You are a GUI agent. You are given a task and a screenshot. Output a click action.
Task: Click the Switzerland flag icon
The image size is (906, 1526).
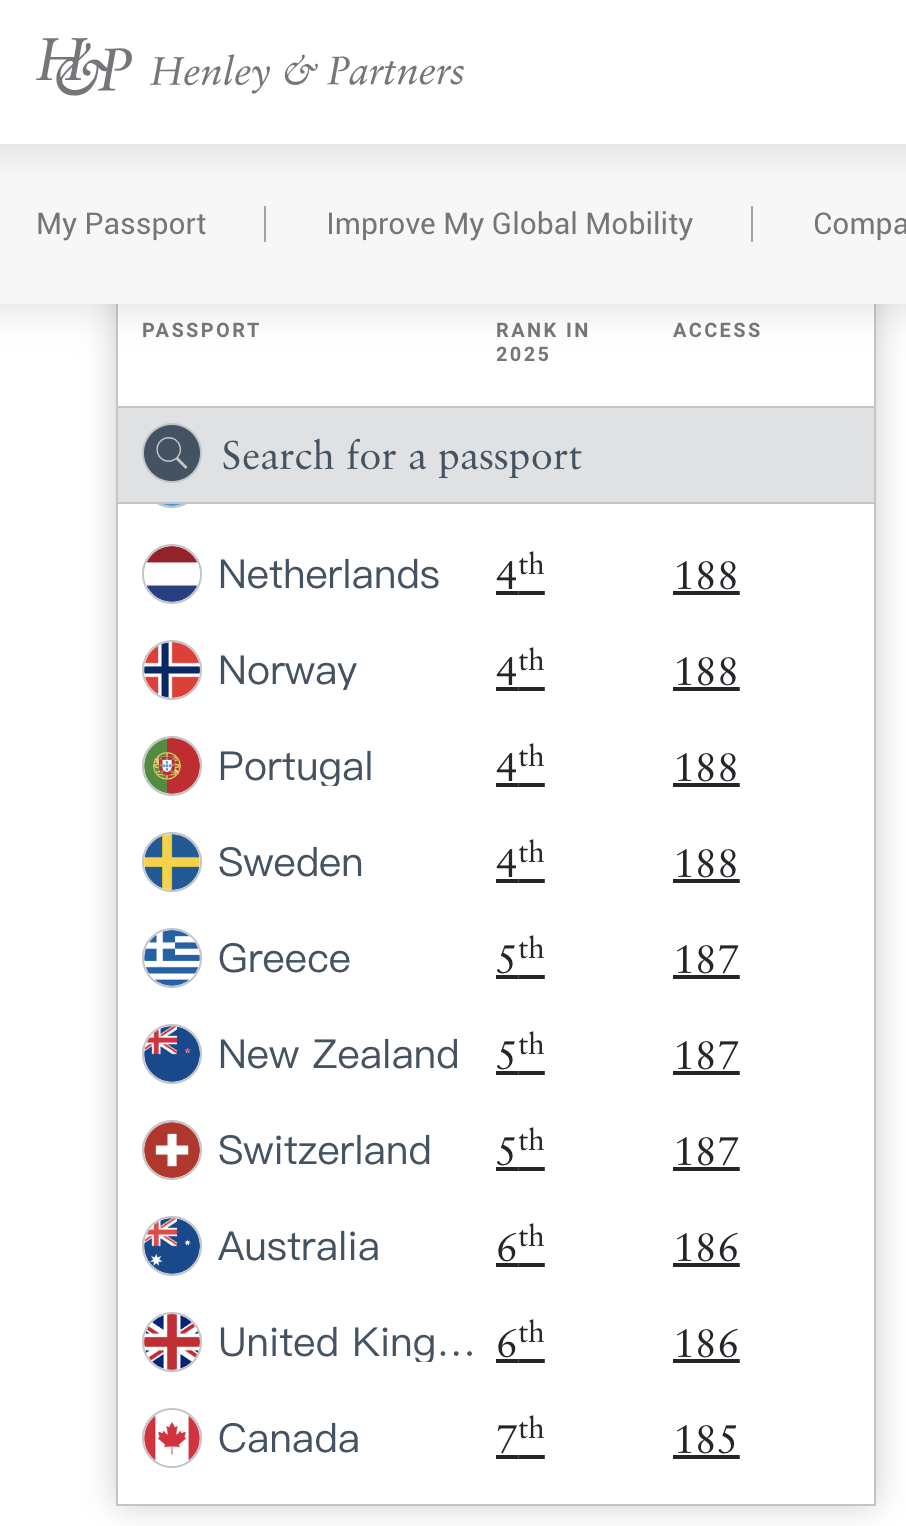click(172, 1150)
